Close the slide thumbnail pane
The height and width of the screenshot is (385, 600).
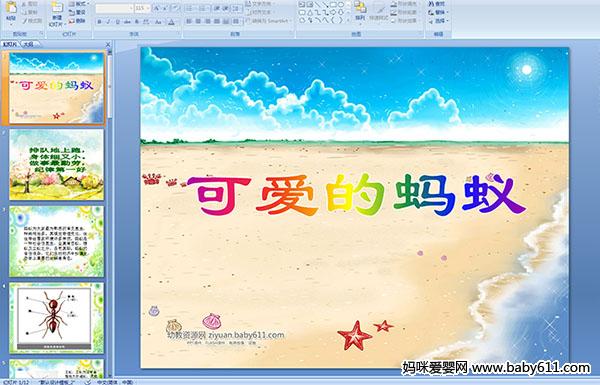(x=108, y=44)
